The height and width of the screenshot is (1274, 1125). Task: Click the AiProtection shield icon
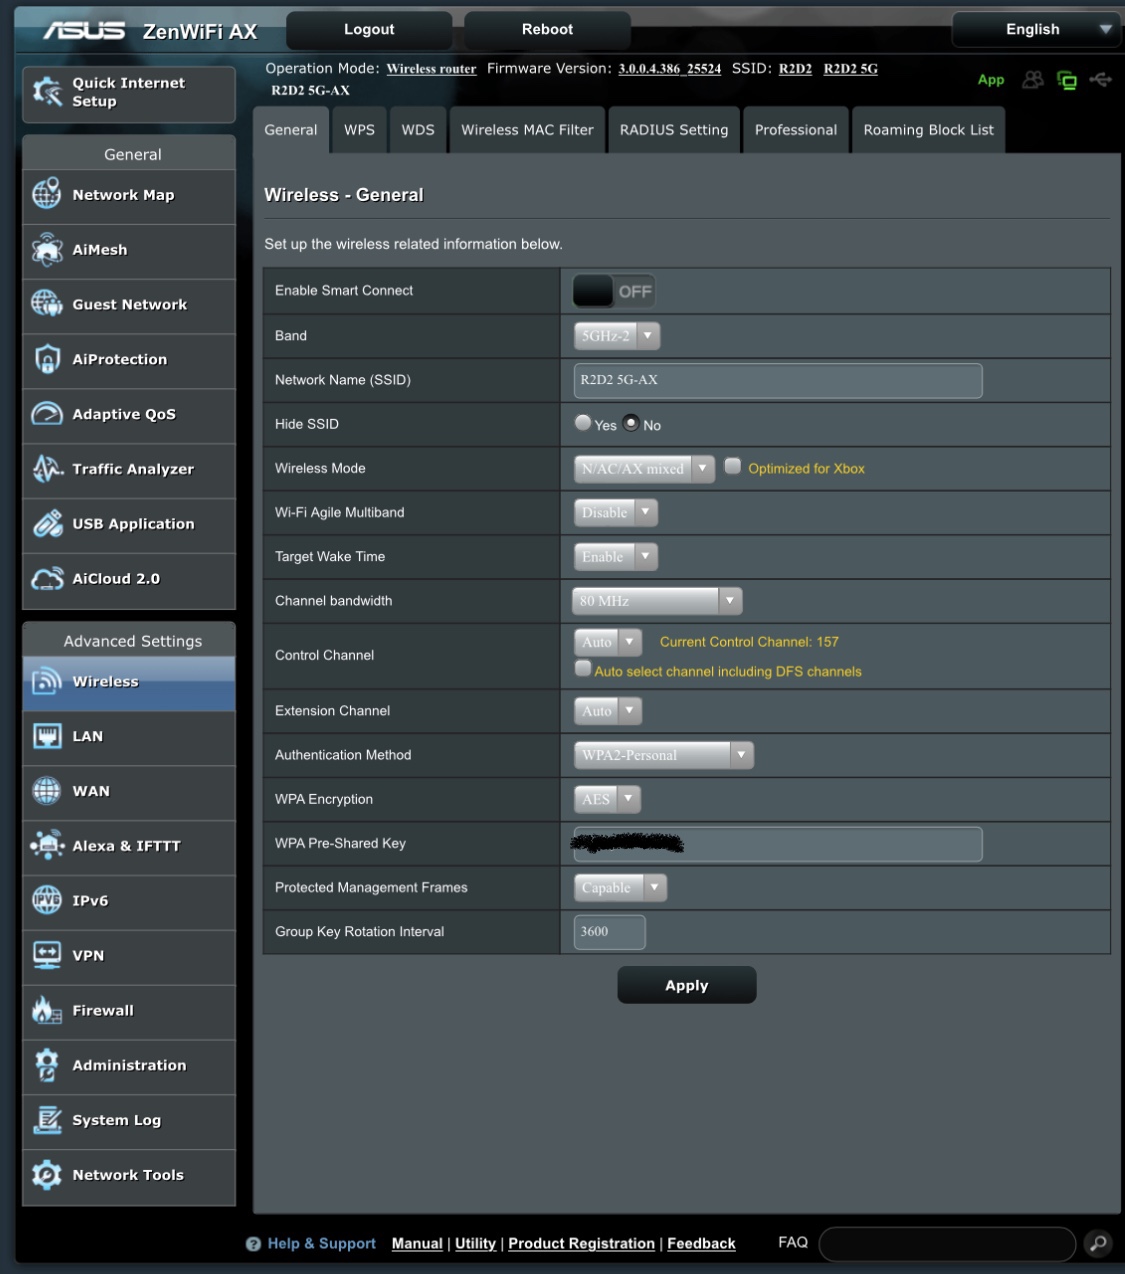[47, 359]
